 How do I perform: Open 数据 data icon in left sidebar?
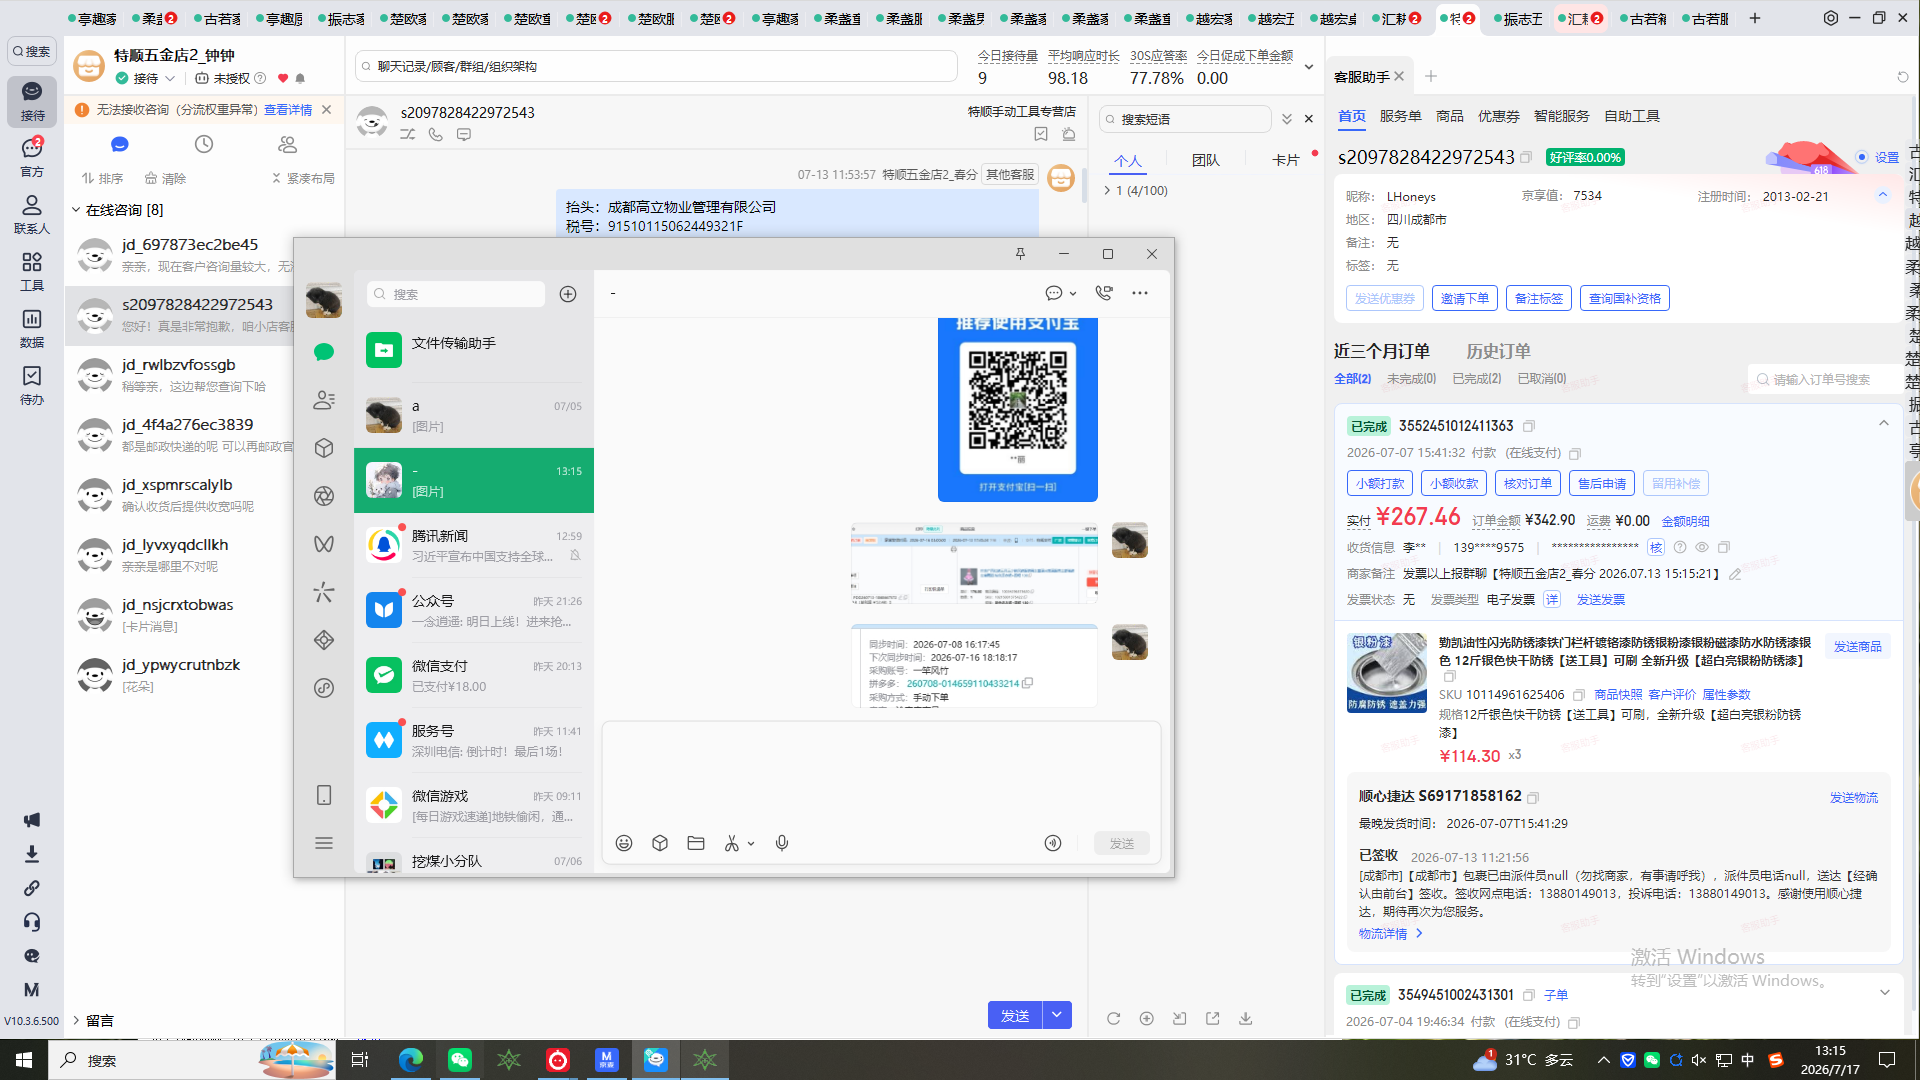[x=32, y=327]
